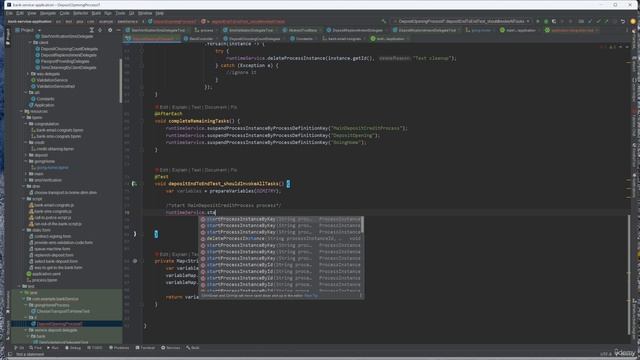
Task: Switch to bank-email-congrats editor tab
Action: [344, 39]
